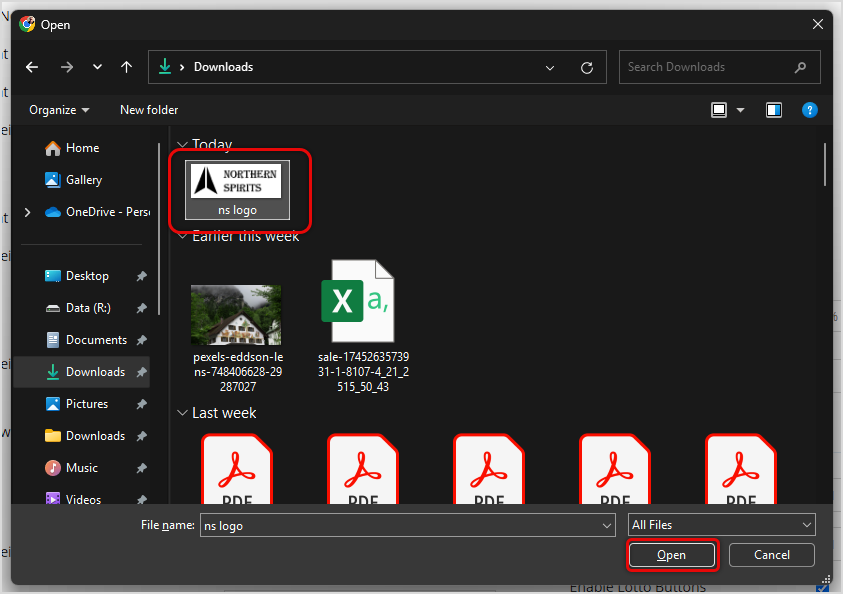Toggle the preview pane visibility
This screenshot has height=594, width=843.
tap(773, 109)
